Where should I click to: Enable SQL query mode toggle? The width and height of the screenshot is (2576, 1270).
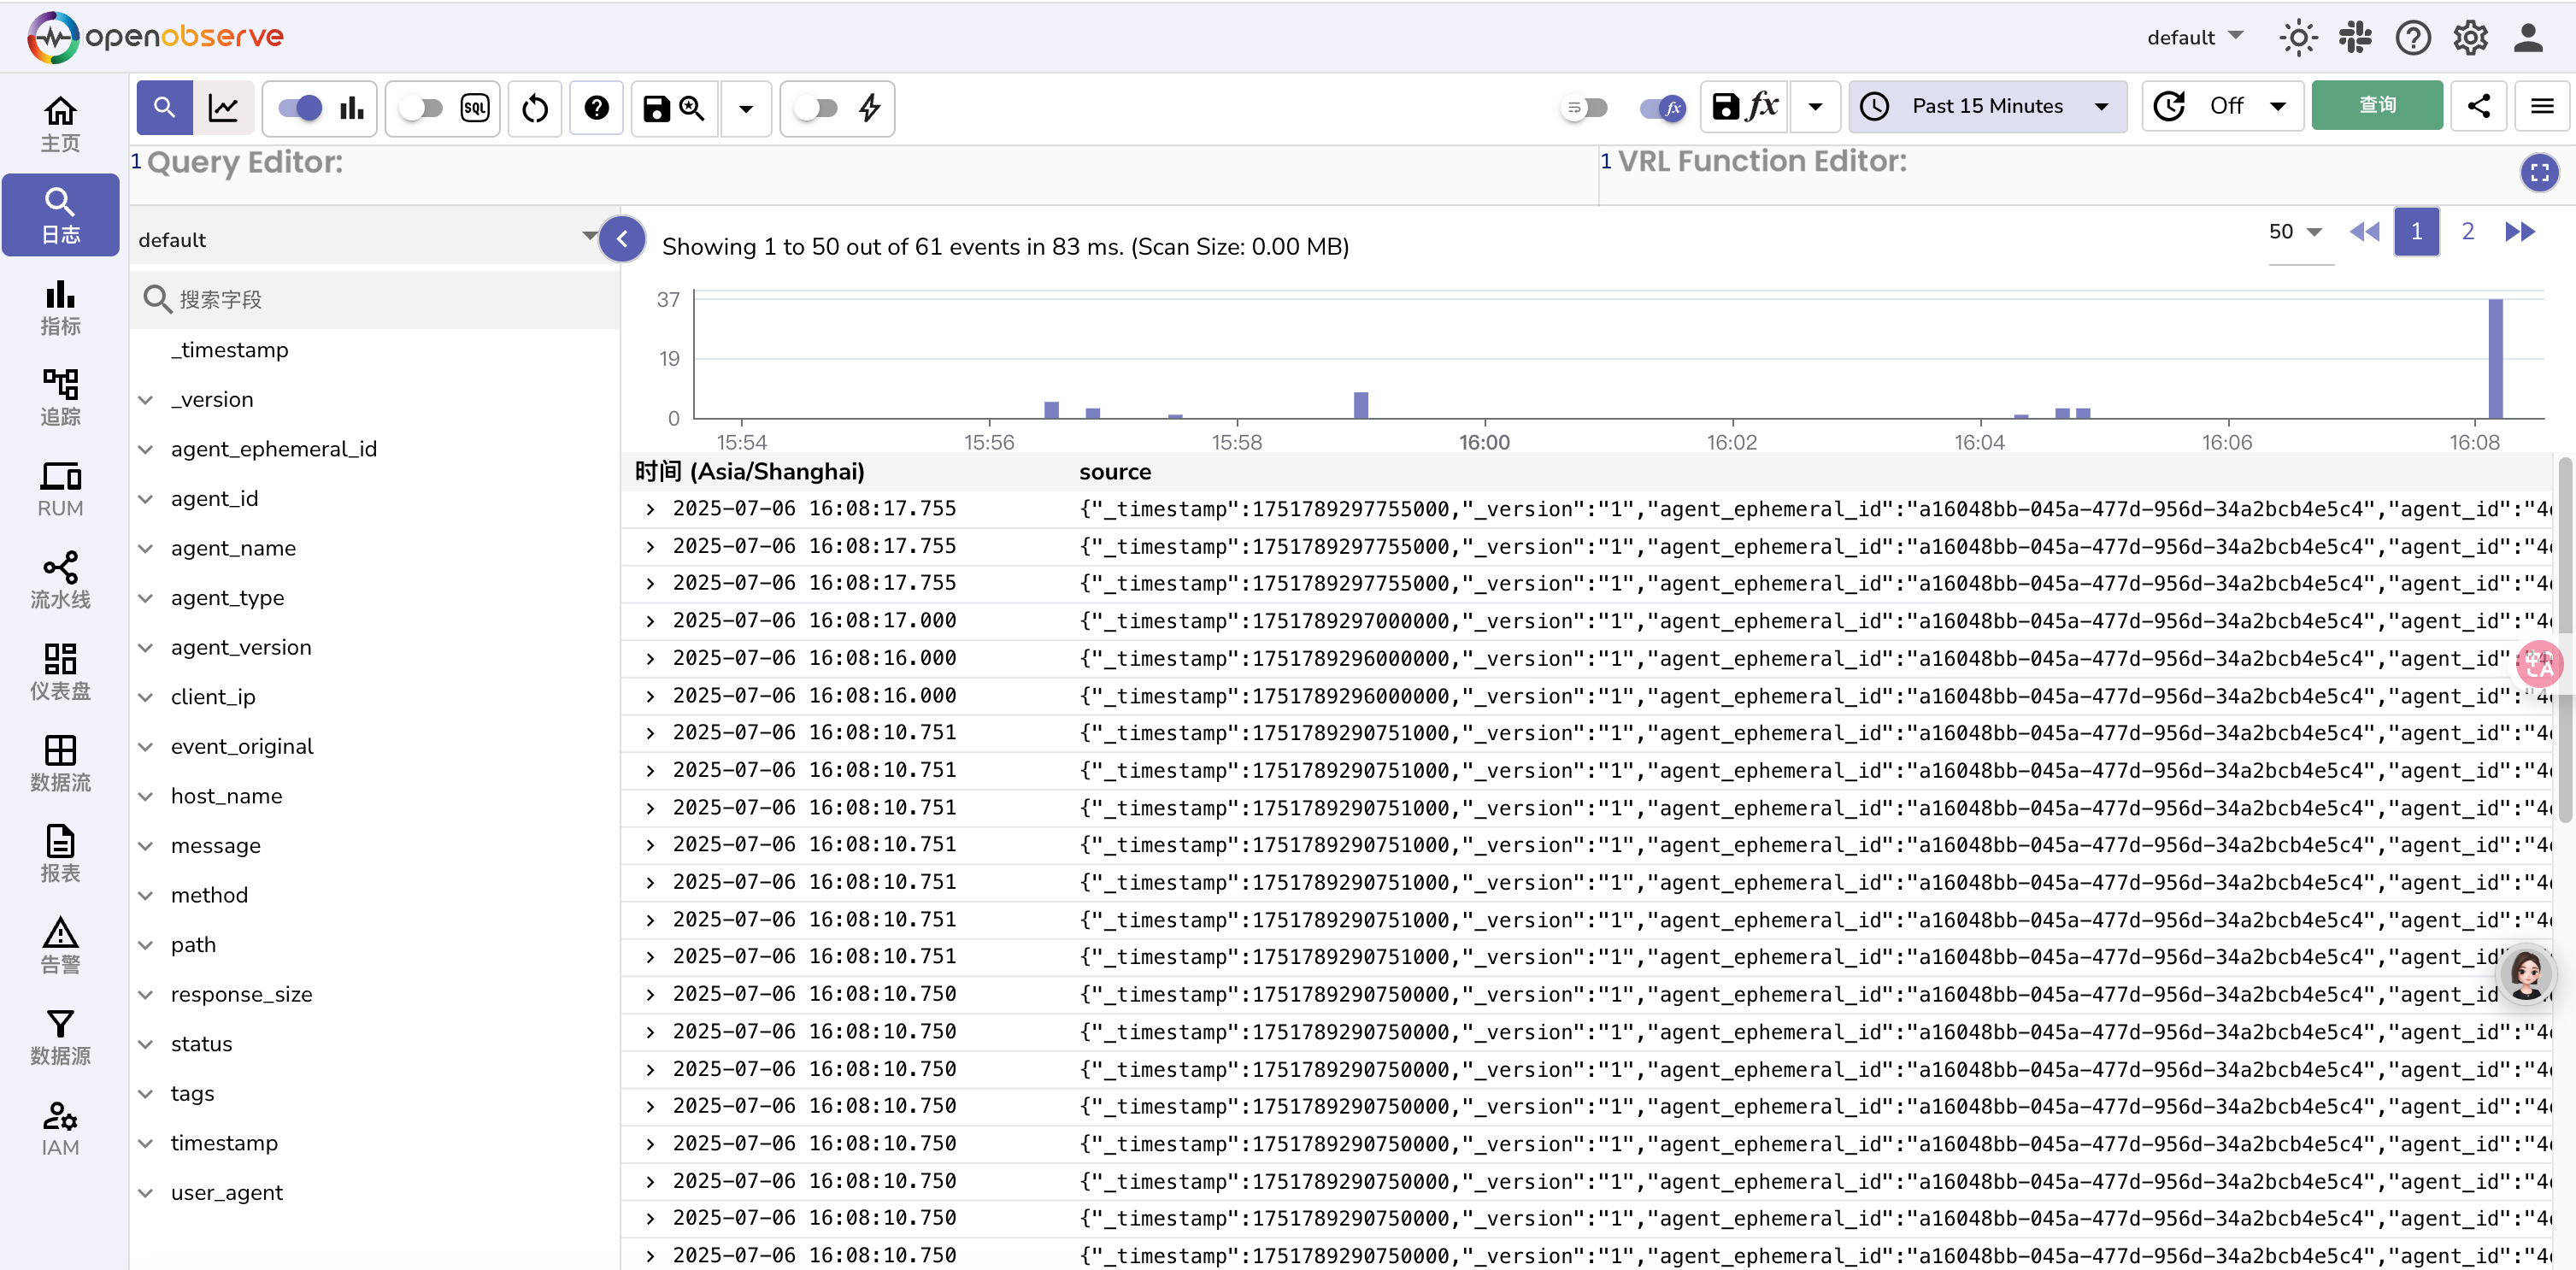(424, 108)
